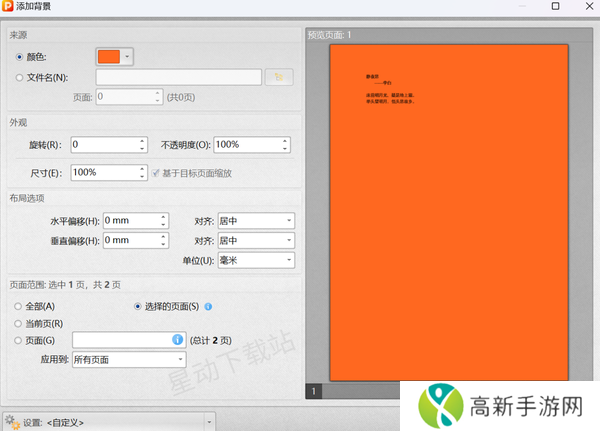The height and width of the screenshot is (431, 600).
Task: Decrease the 垂直偏移 stepper
Action: 163,244
